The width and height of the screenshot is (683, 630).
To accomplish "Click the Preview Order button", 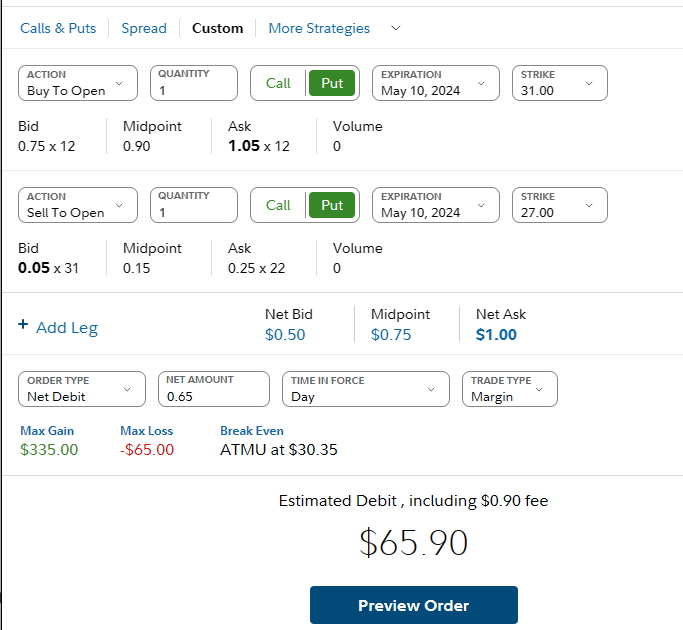I will [x=414, y=605].
